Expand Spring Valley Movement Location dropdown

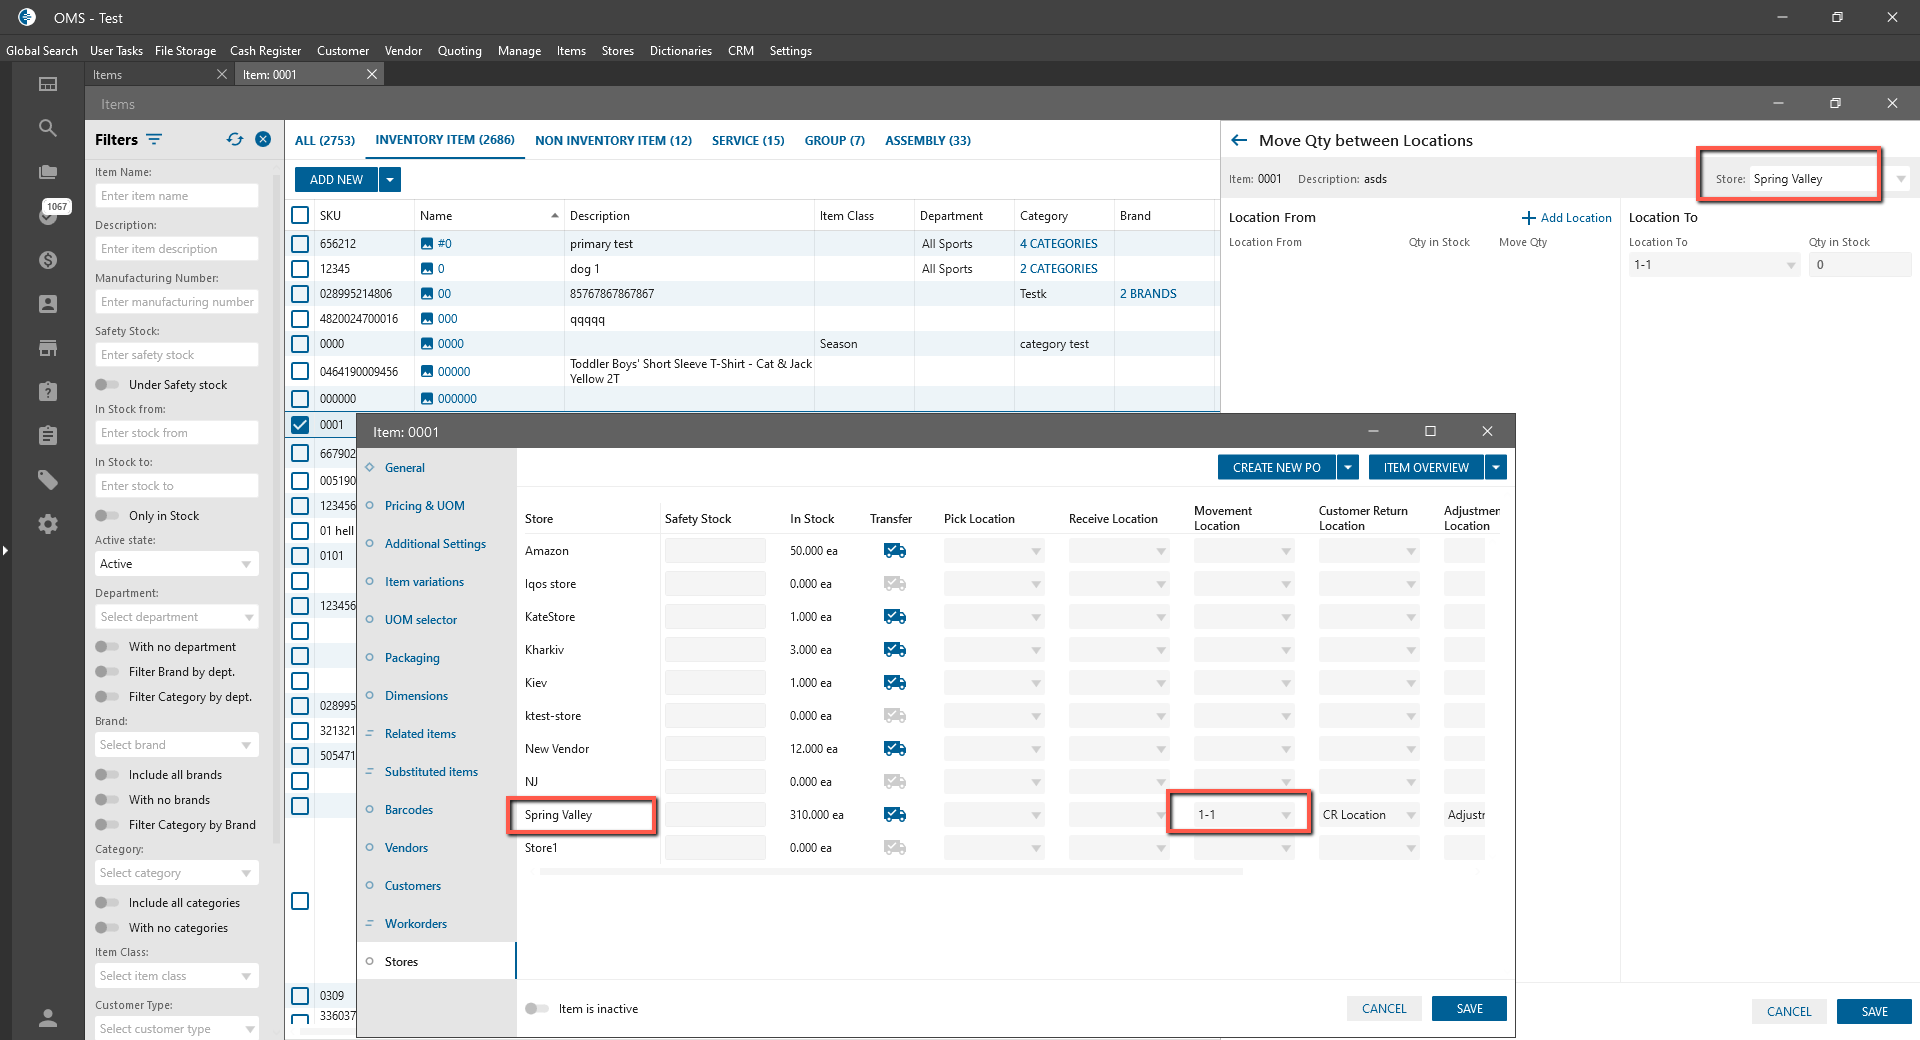[1286, 815]
